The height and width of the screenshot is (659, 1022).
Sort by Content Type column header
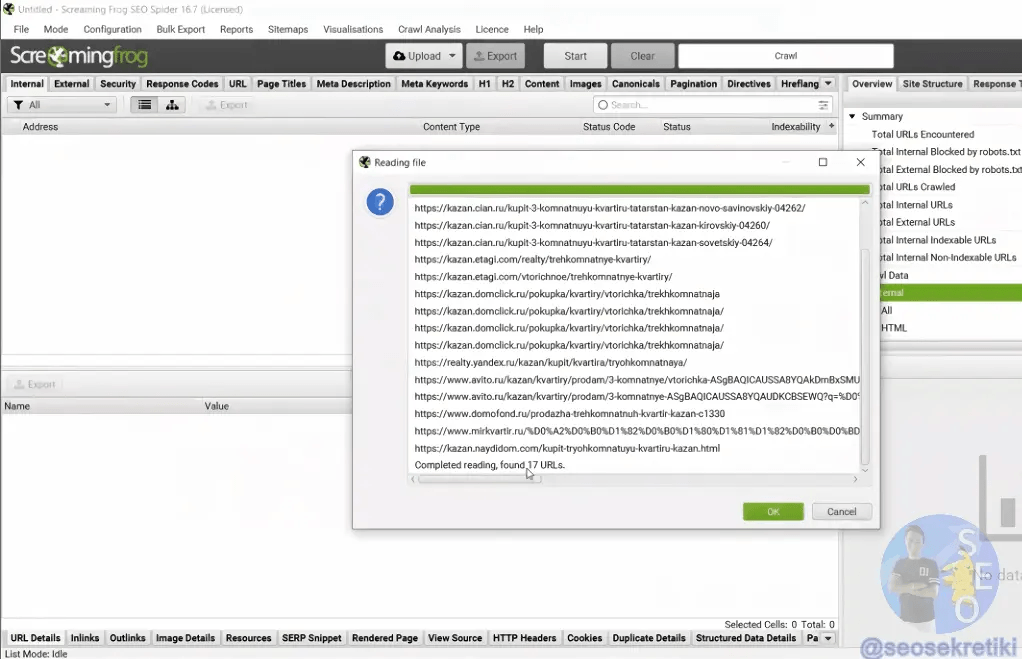(x=451, y=126)
